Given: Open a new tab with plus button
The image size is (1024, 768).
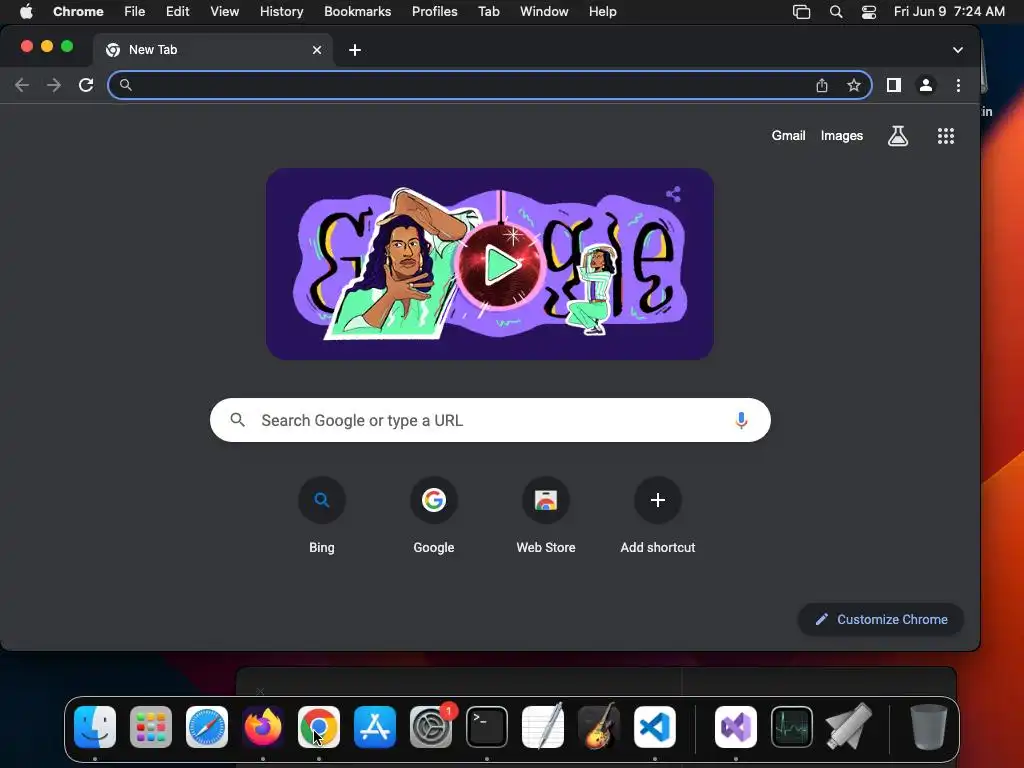Looking at the screenshot, I should [355, 50].
